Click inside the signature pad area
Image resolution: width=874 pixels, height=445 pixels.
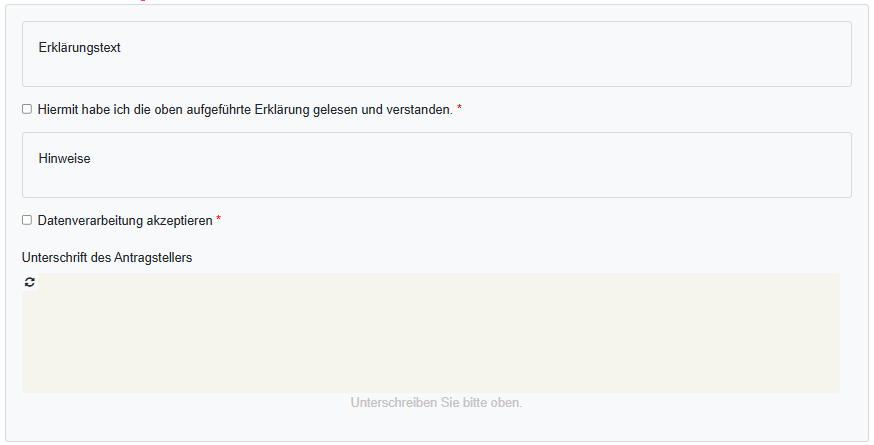tap(430, 333)
